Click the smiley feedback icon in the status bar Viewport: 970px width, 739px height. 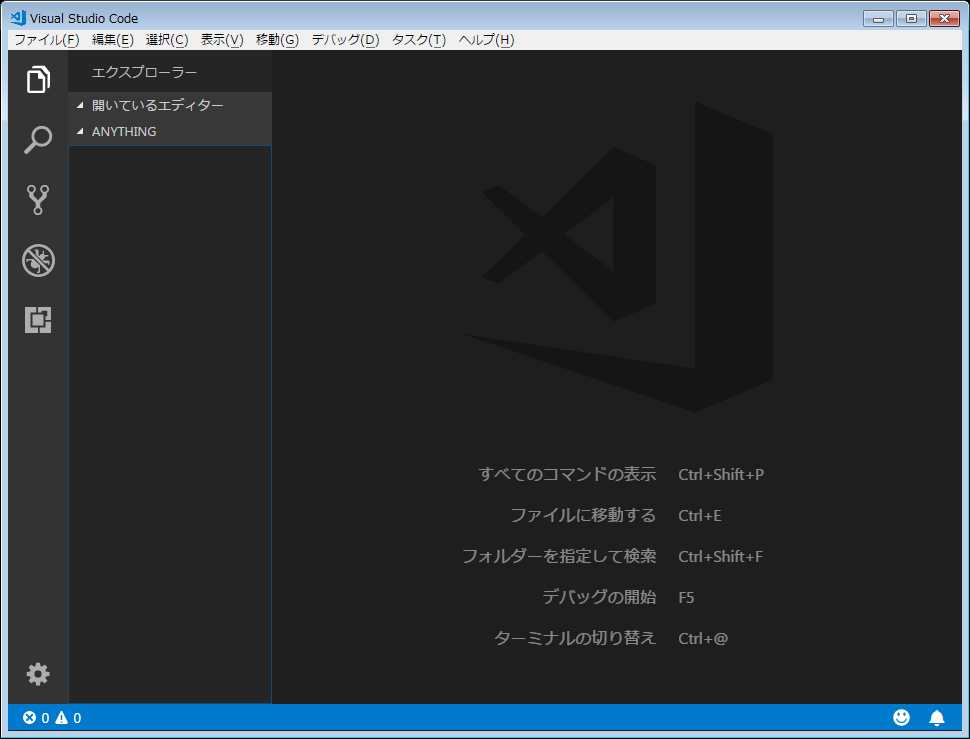coord(900,717)
